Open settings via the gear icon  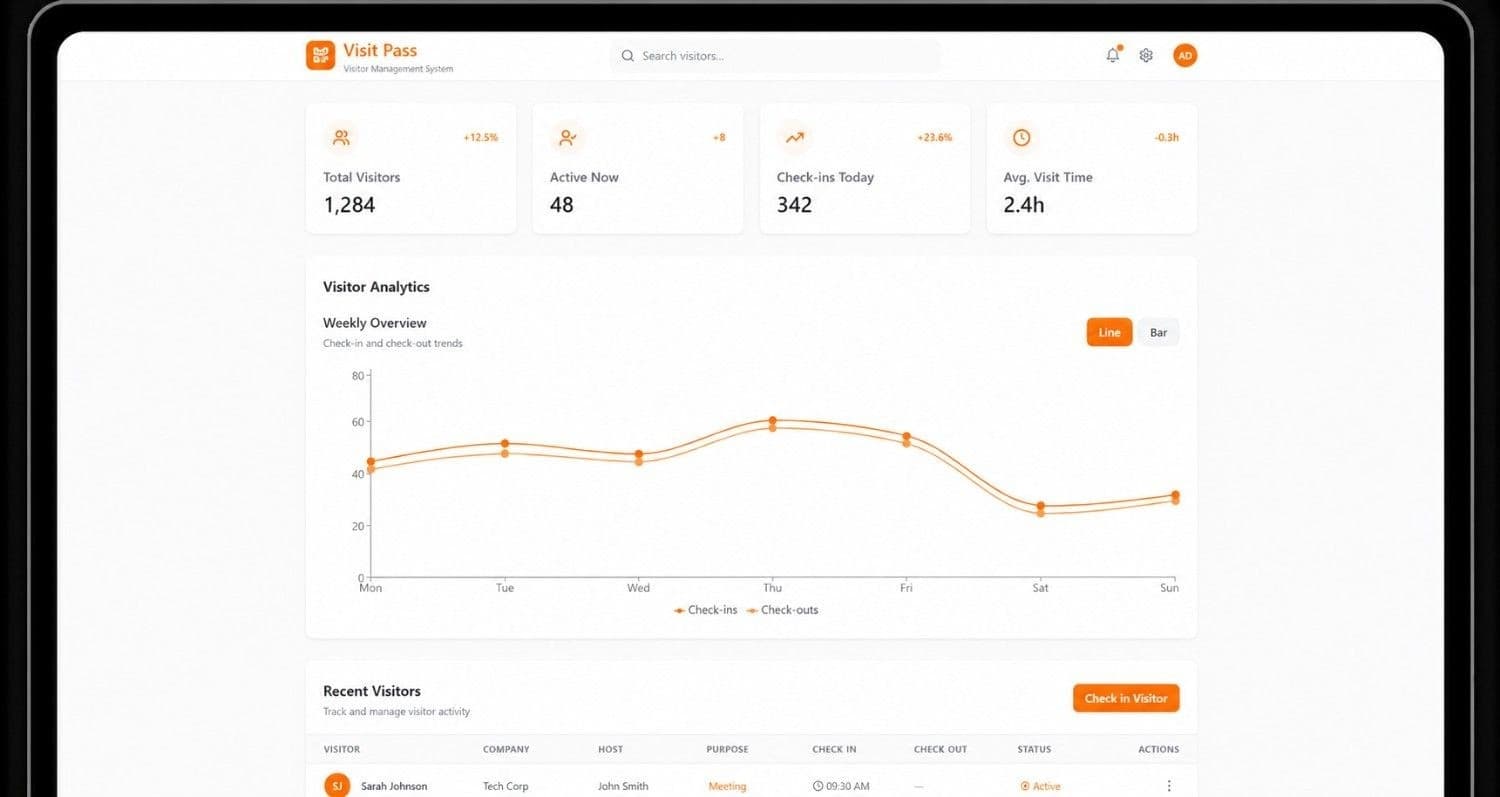pos(1146,56)
